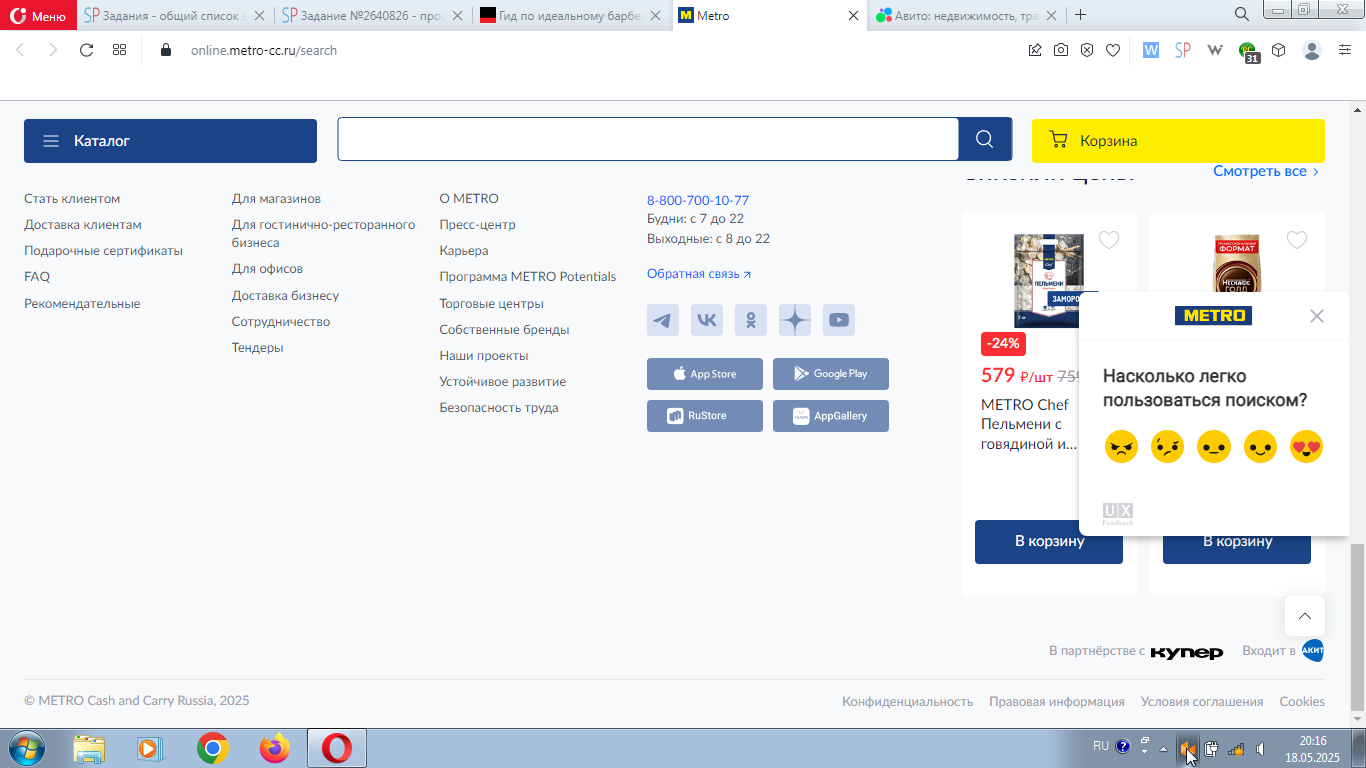The height and width of the screenshot is (768, 1366).
Task: Open the Speed Dial grid icon
Action: [119, 50]
